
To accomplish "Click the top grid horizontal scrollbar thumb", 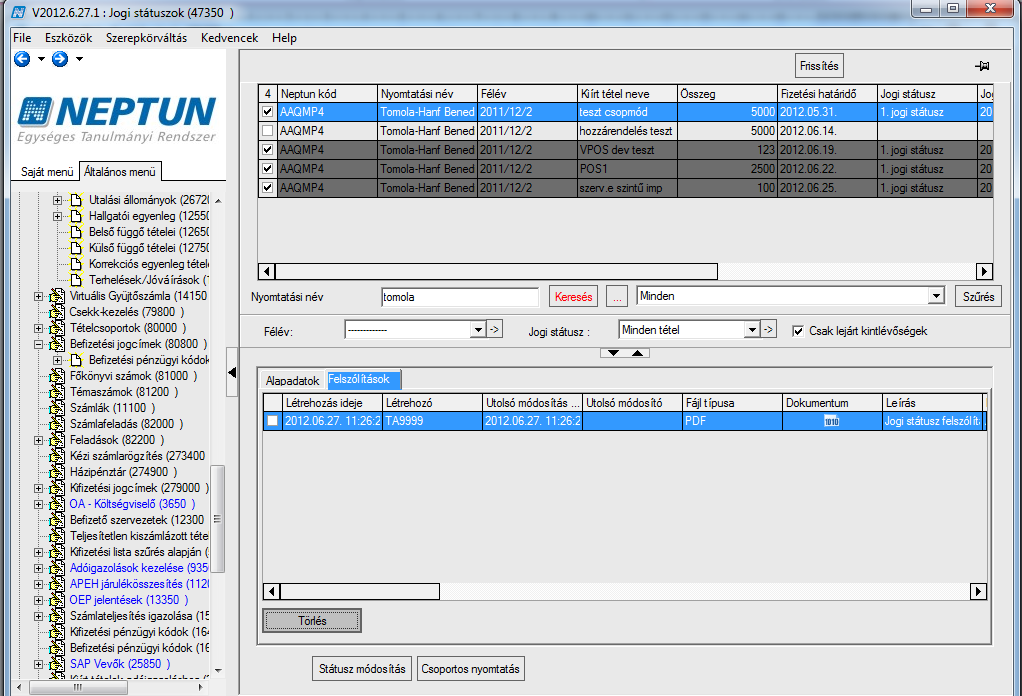I will click(496, 271).
